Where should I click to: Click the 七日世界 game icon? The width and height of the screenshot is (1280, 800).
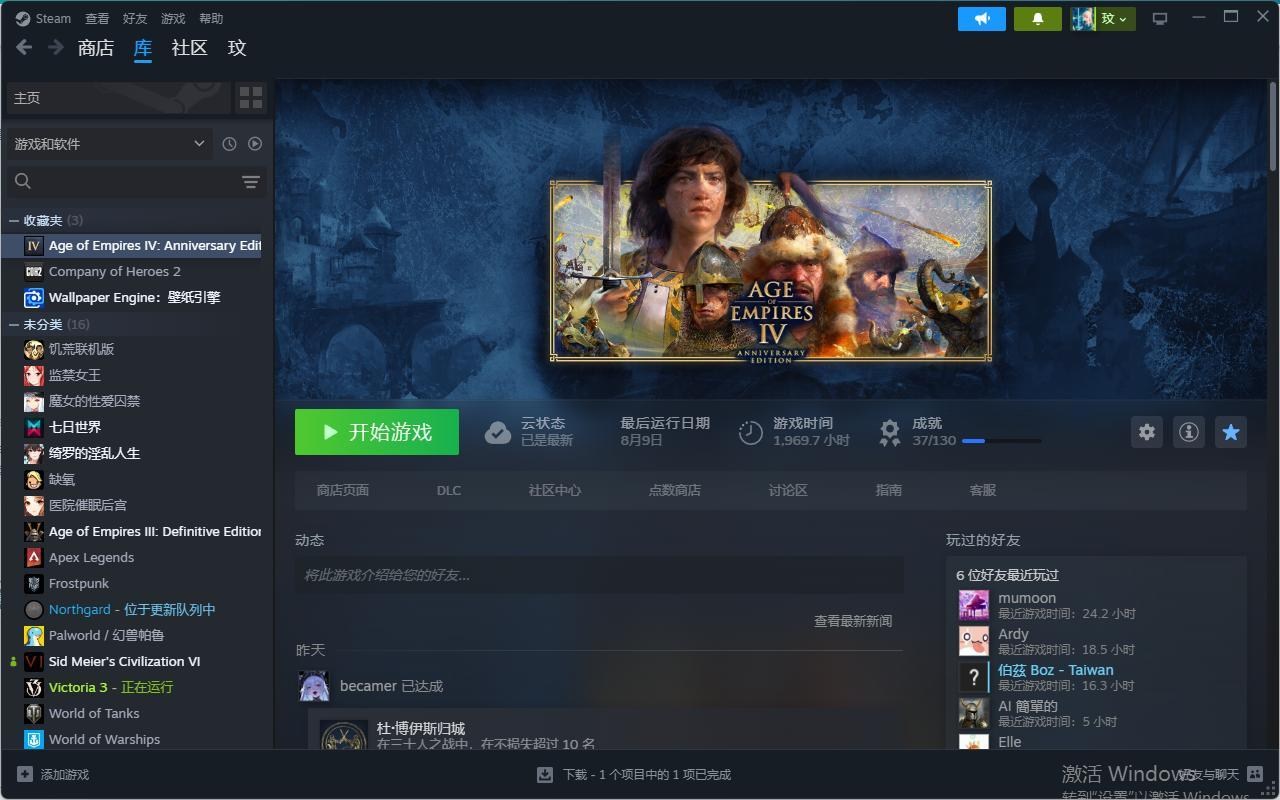click(34, 427)
